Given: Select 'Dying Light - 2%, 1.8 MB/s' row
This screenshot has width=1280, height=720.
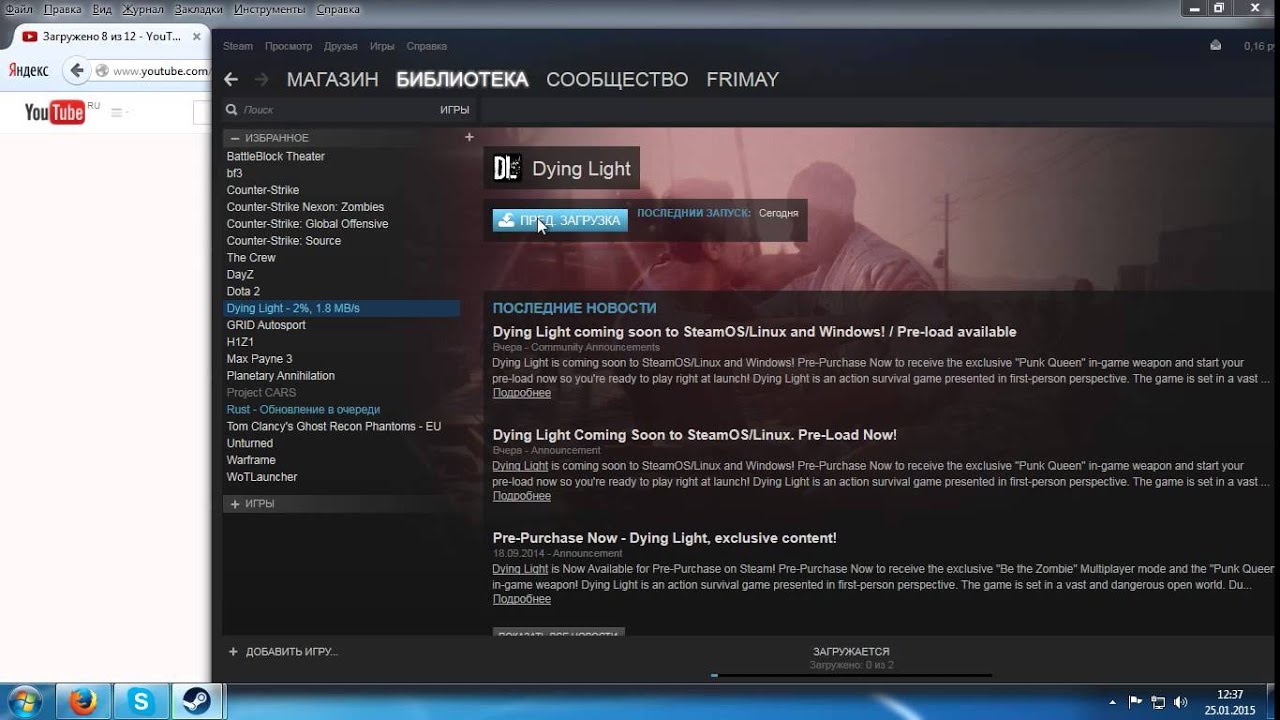Looking at the screenshot, I should [x=341, y=308].
